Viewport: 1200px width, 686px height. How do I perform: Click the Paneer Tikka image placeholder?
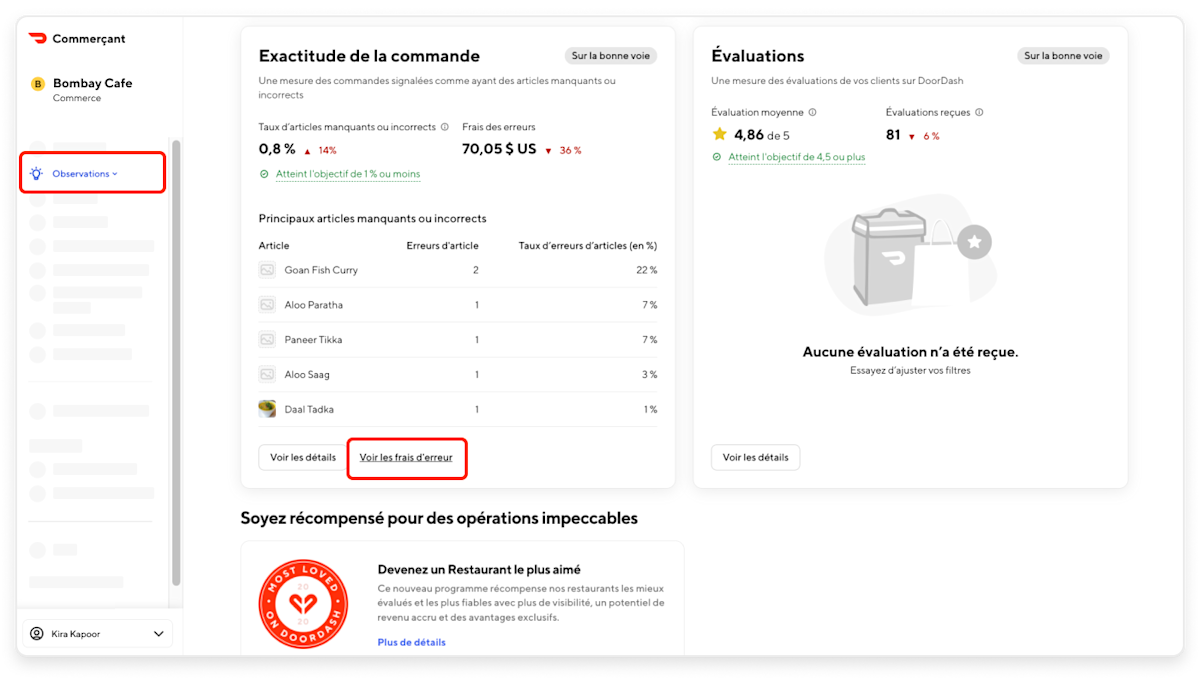[267, 340]
